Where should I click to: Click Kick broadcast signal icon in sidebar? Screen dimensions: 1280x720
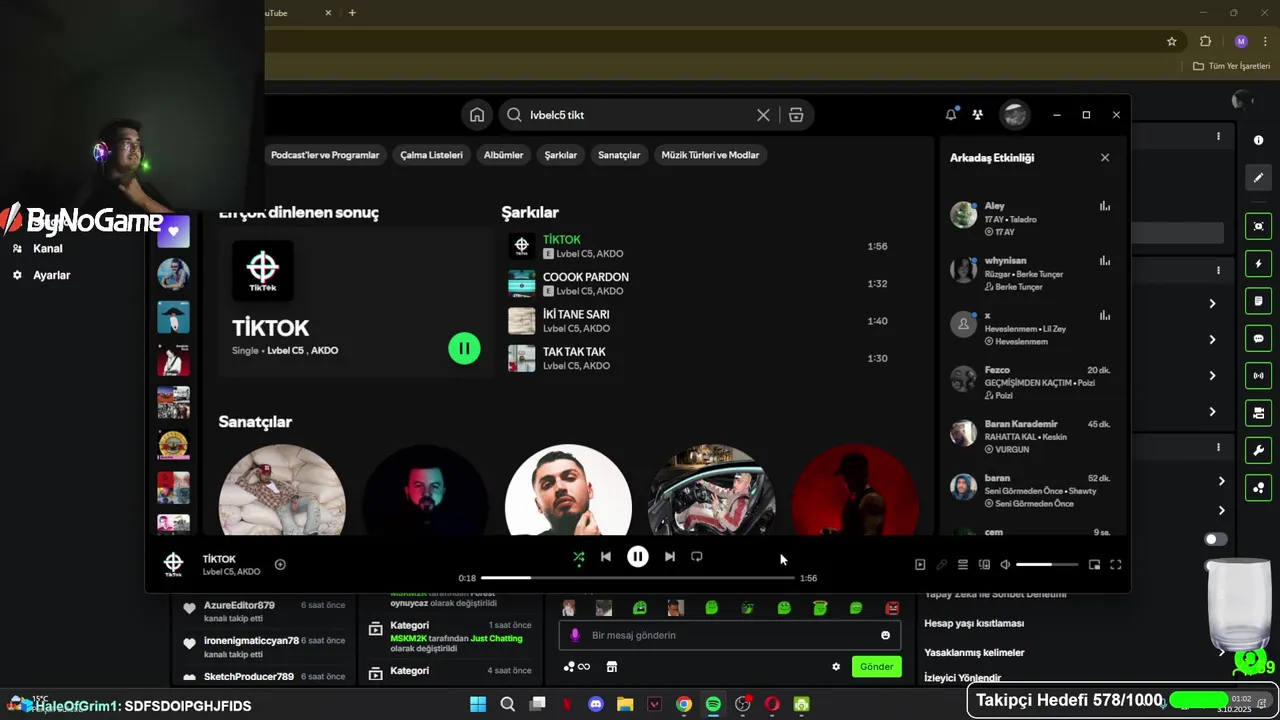(1258, 376)
